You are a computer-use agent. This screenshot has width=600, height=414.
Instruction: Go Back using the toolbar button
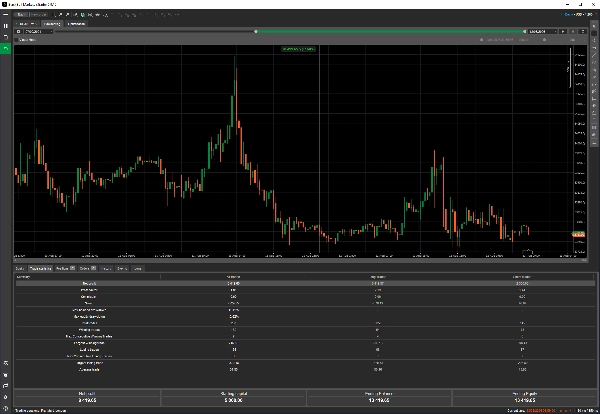pos(21,15)
